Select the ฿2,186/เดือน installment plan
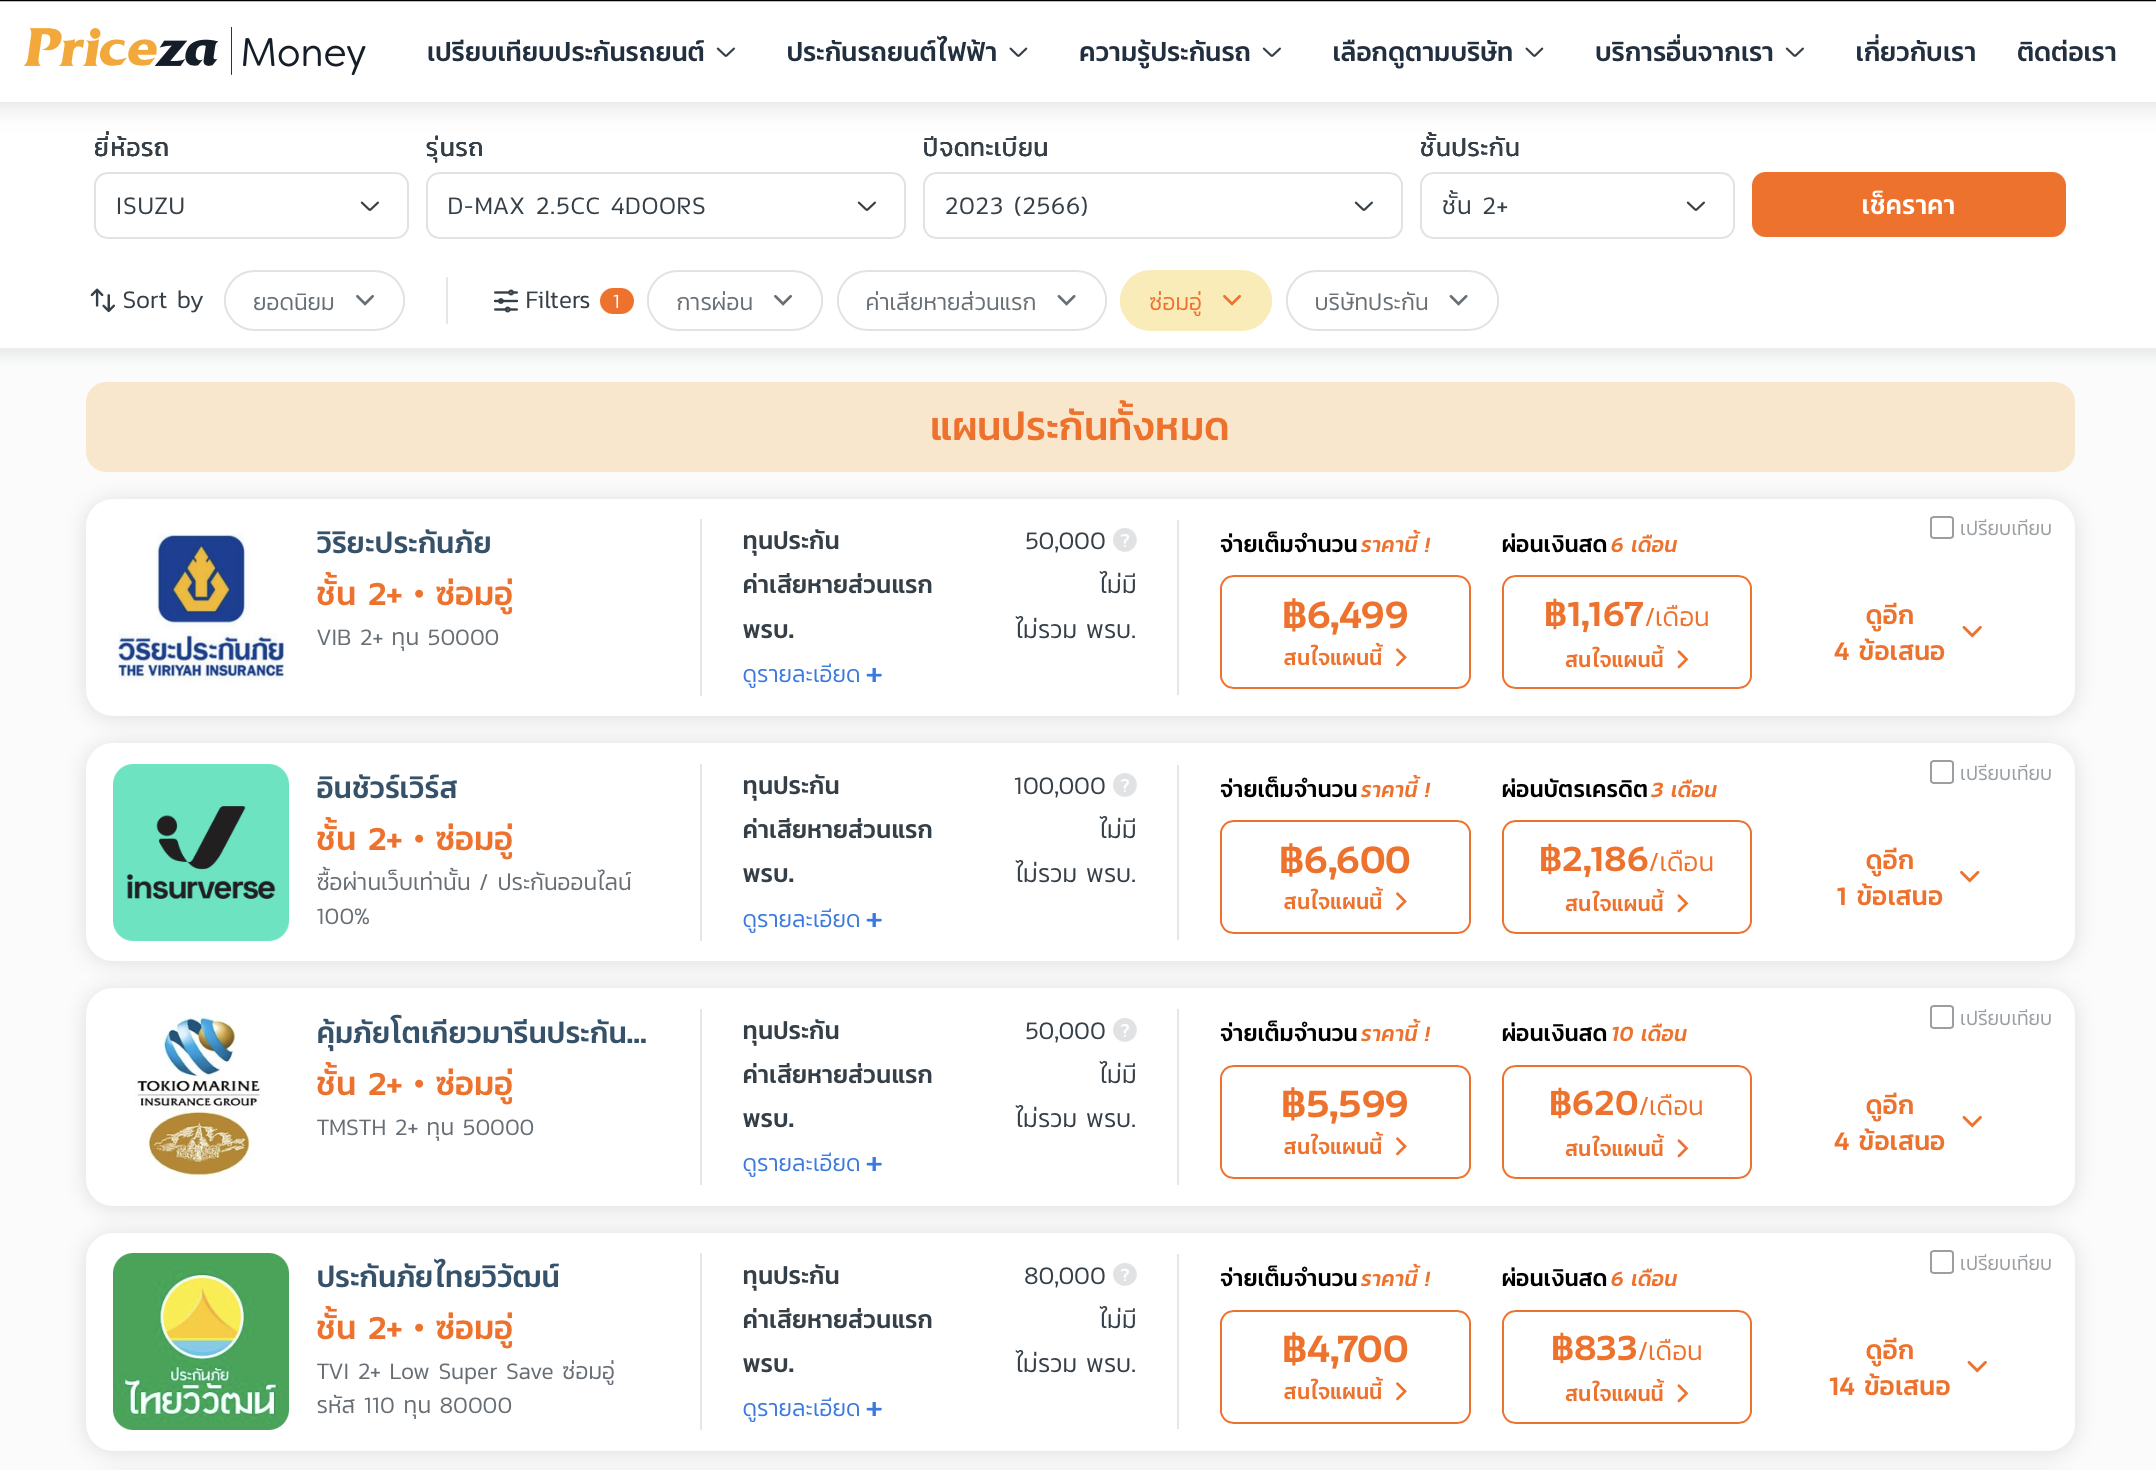The width and height of the screenshot is (2156, 1470). coord(1626,877)
